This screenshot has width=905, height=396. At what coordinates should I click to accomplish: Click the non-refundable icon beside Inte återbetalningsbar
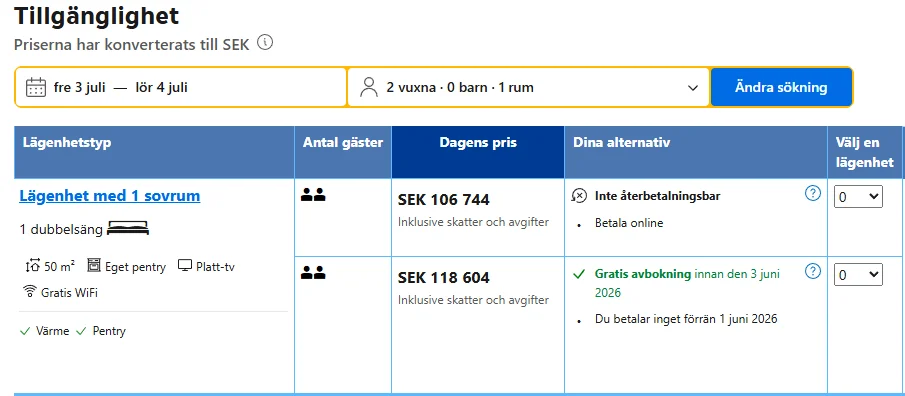pyautogui.click(x=579, y=196)
